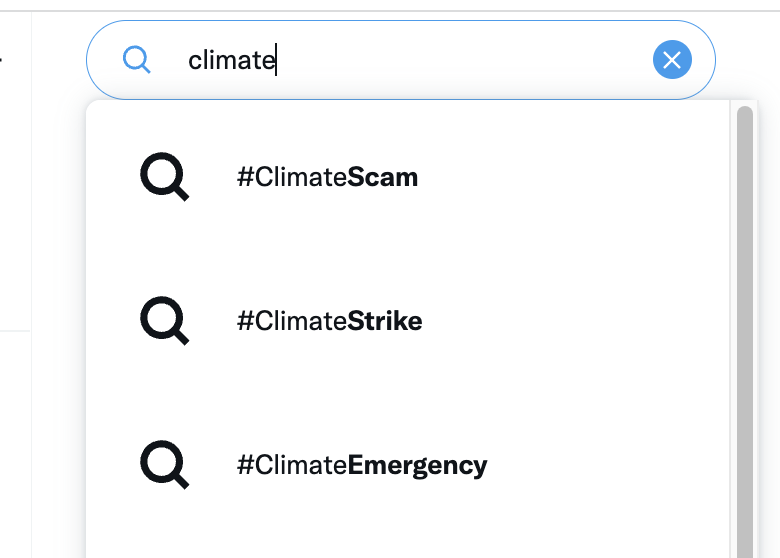The width and height of the screenshot is (780, 558).
Task: Select the #ClimateScam suggestion
Action: (327, 178)
